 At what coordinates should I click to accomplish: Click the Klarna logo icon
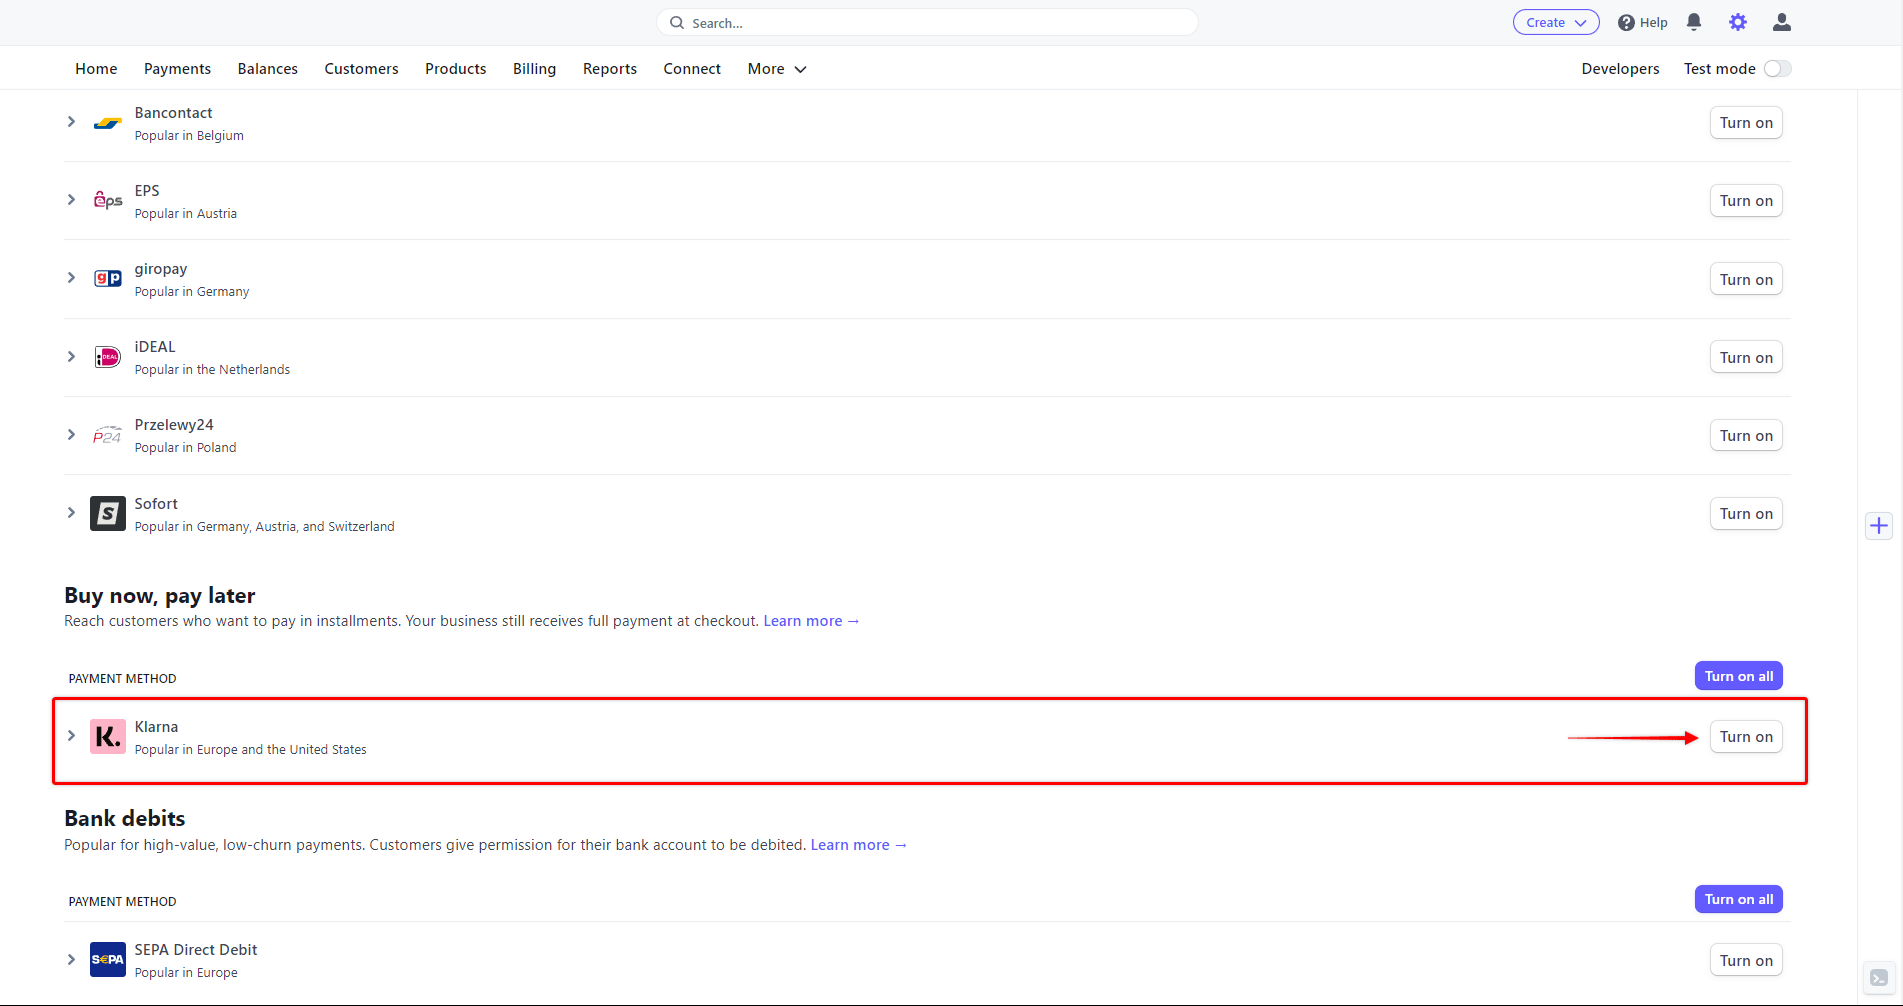pyautogui.click(x=107, y=737)
